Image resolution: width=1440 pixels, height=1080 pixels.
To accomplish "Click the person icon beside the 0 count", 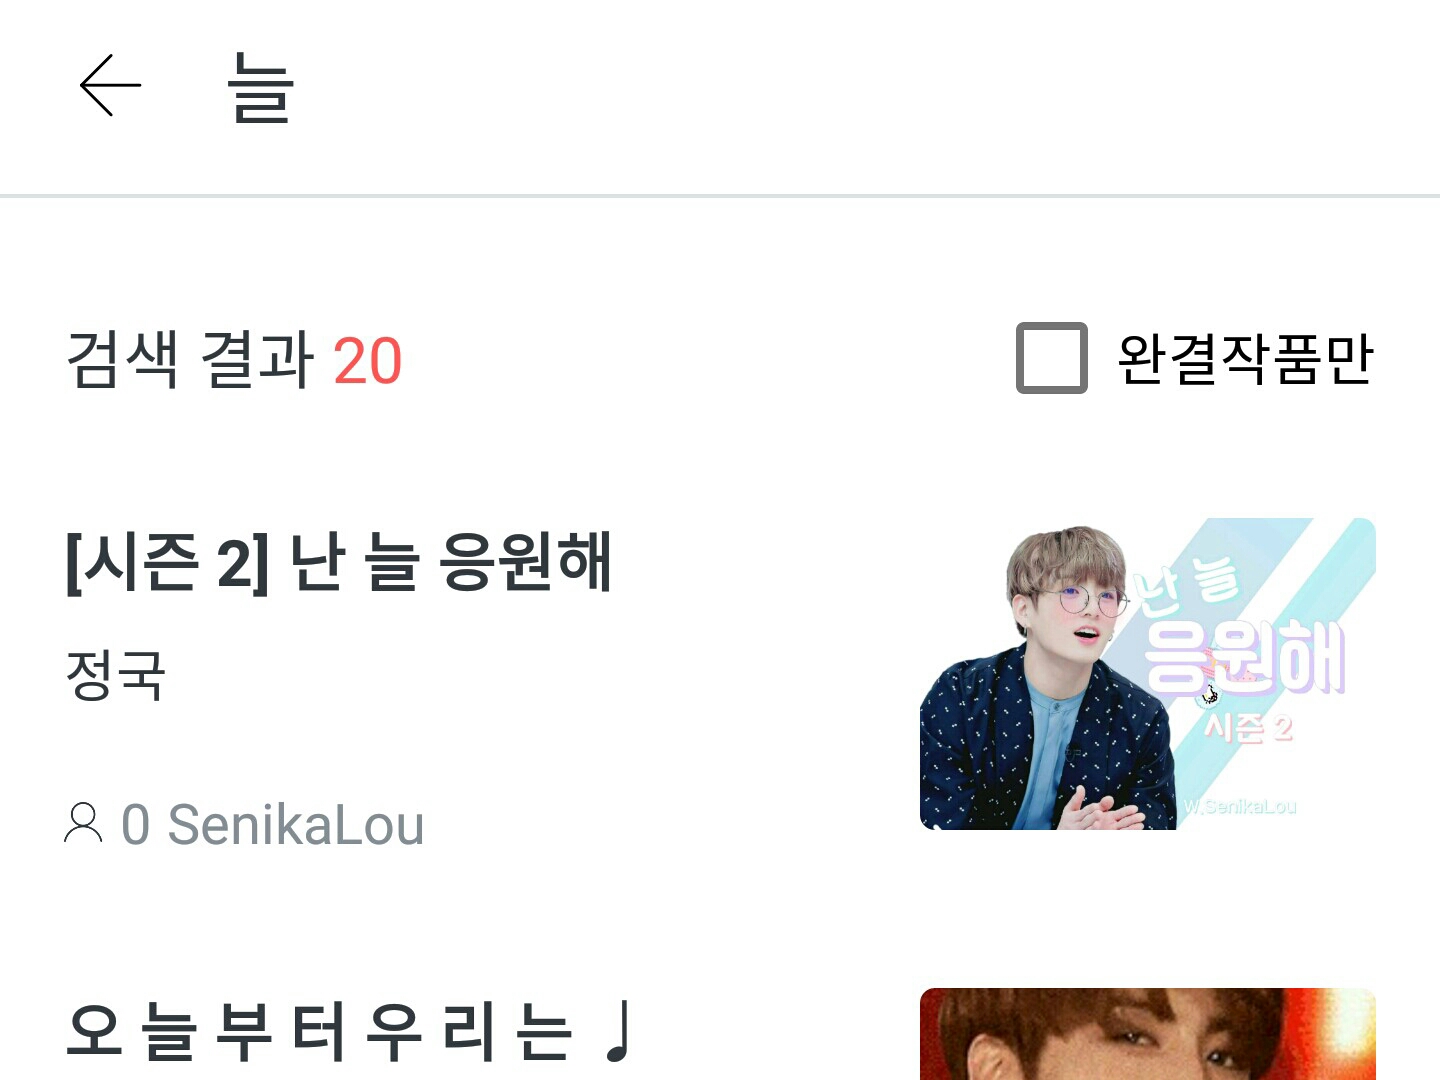I will 83,824.
